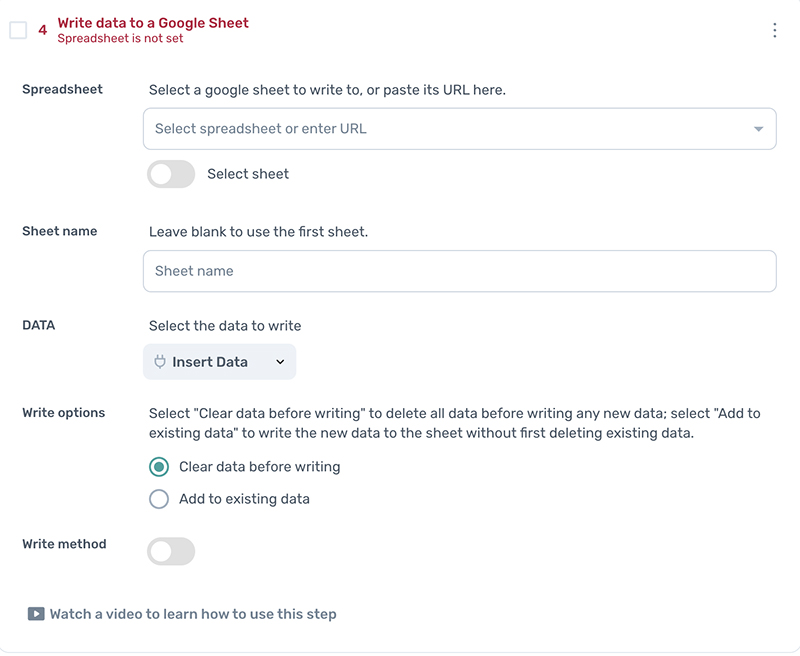The width and height of the screenshot is (800, 656).
Task: Click the three-dot options icon for step 4
Action: coord(775,31)
